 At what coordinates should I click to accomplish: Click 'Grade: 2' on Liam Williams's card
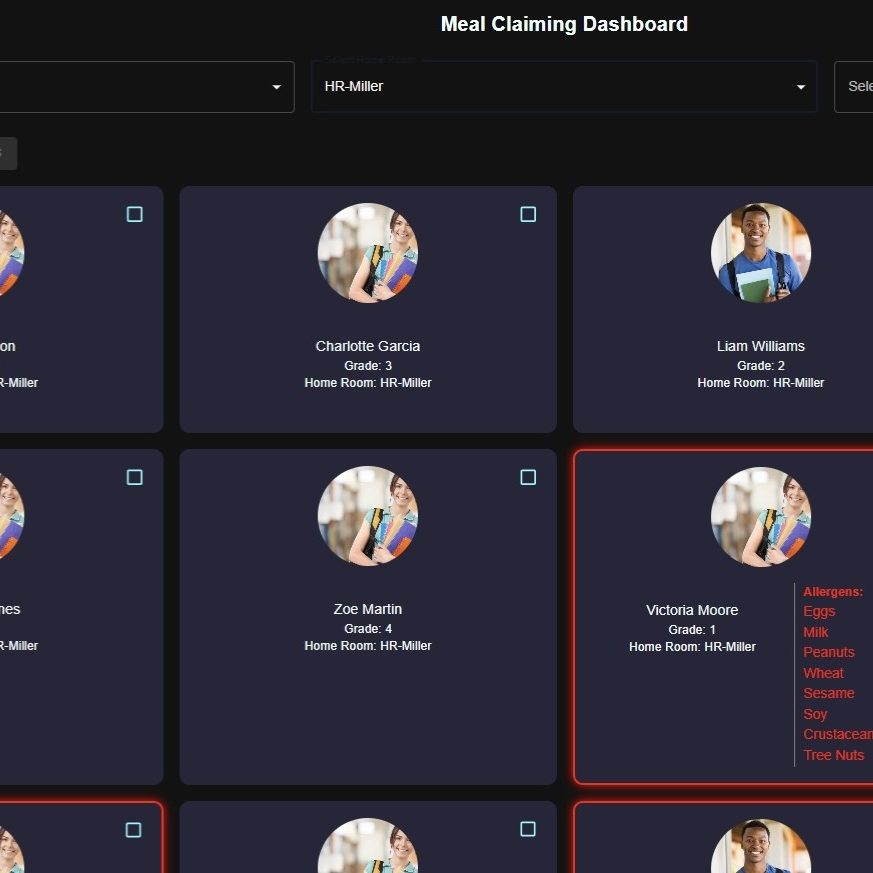pyautogui.click(x=761, y=366)
